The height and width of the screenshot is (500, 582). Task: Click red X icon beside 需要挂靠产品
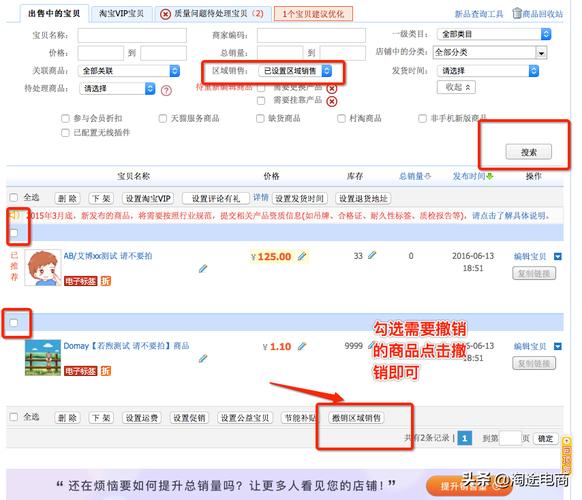(x=332, y=101)
